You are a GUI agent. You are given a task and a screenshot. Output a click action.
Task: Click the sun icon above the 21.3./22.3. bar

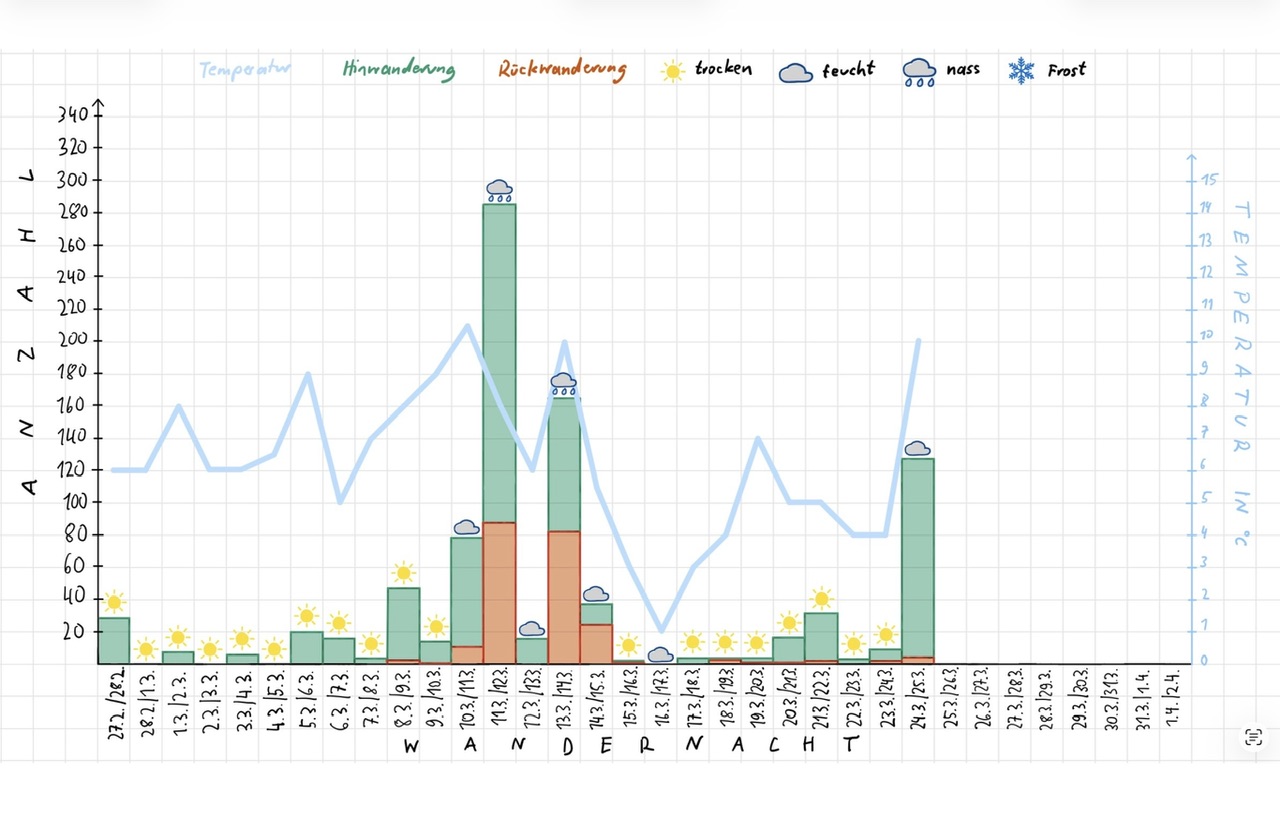(821, 599)
